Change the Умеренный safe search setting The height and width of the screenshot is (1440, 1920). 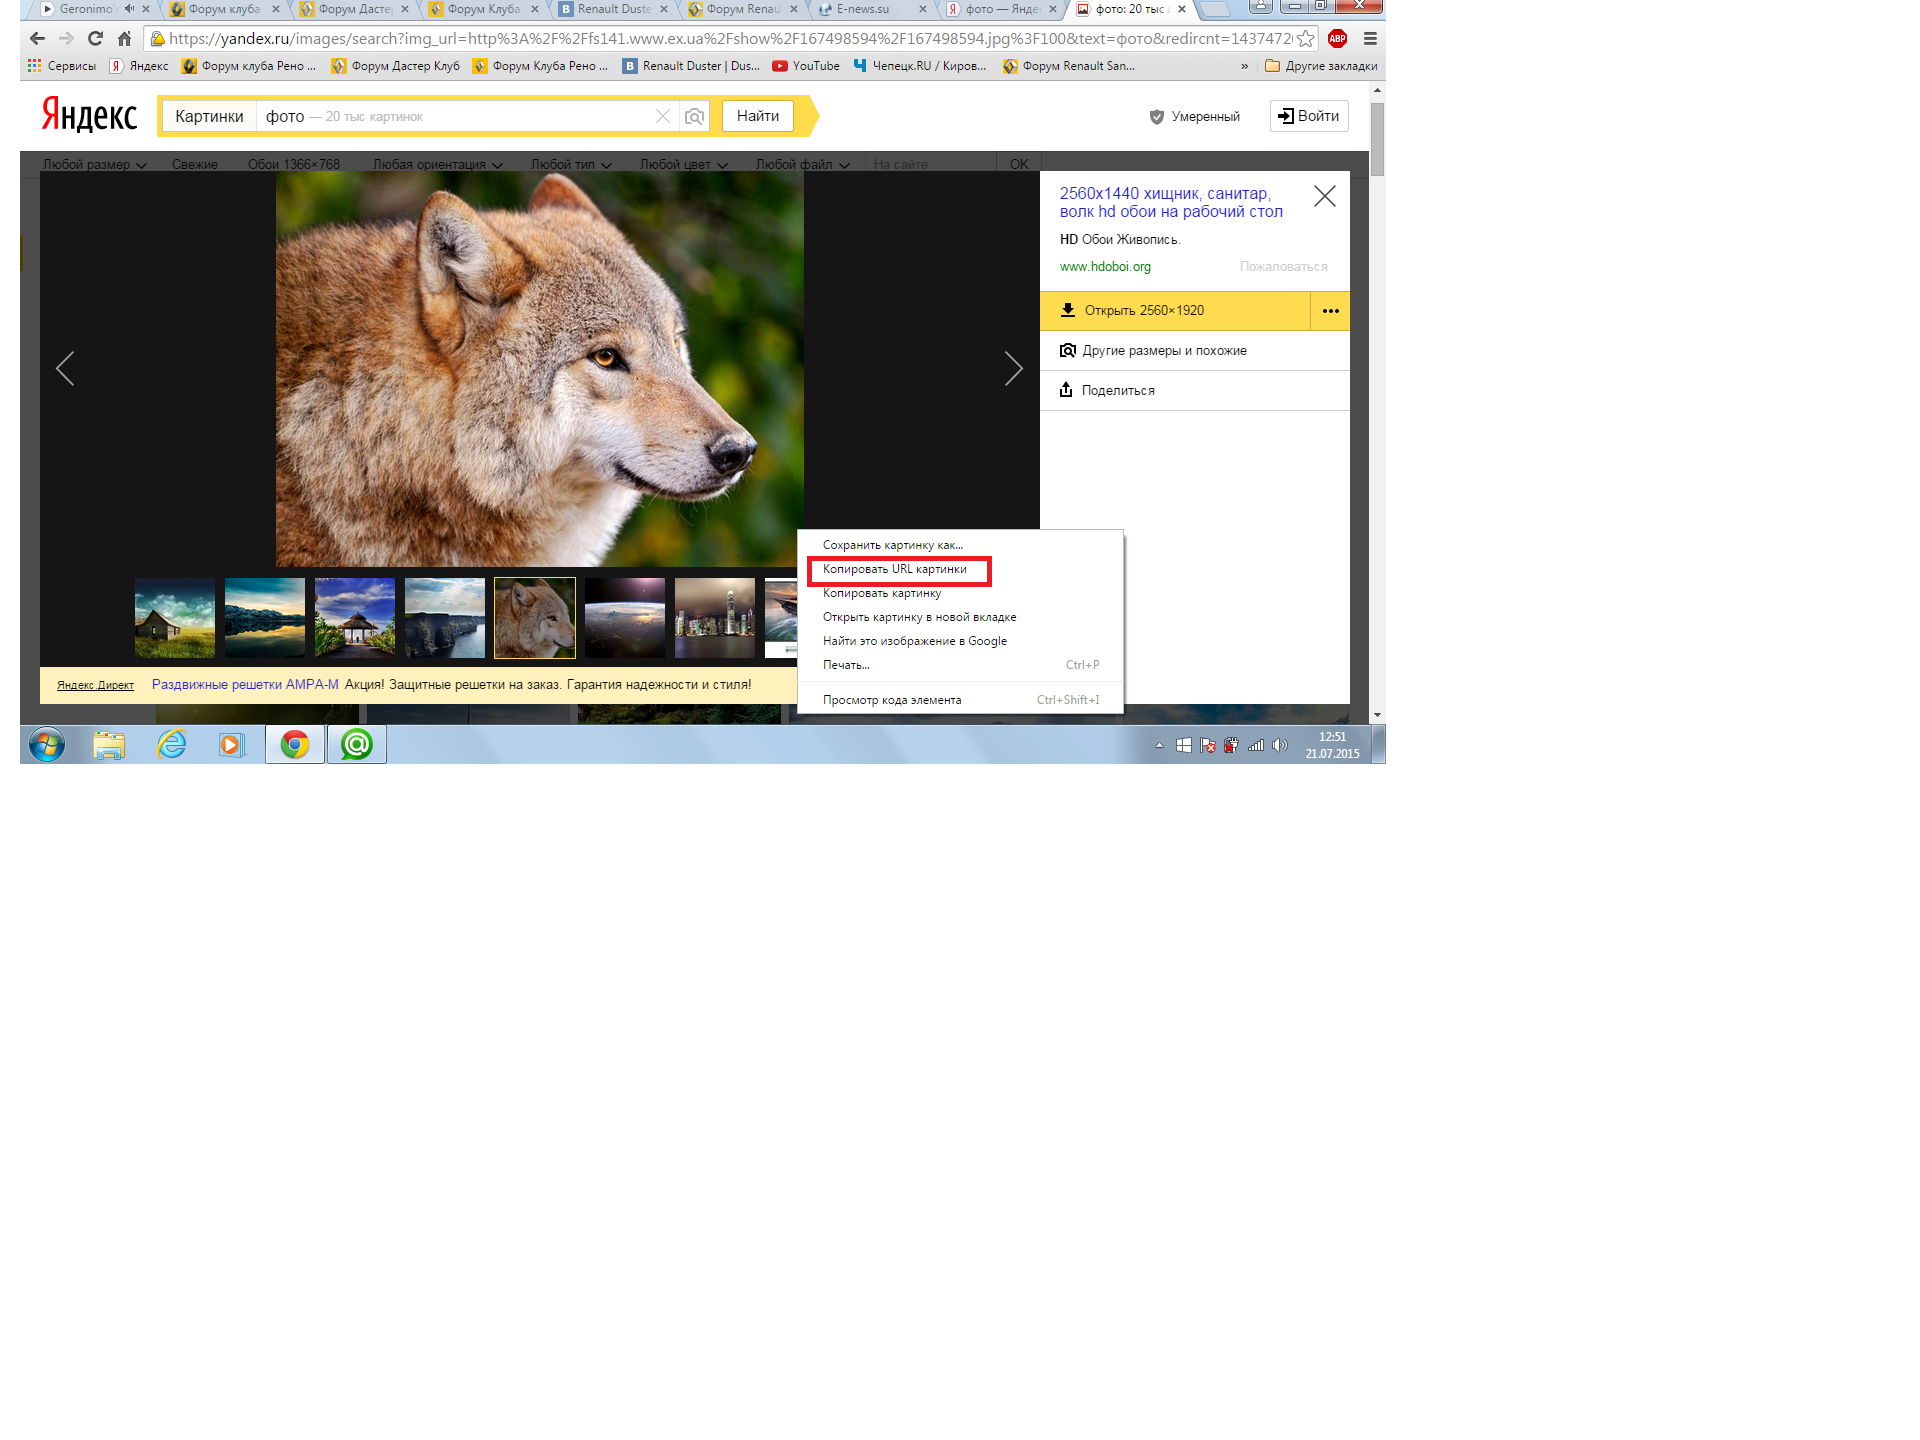(x=1195, y=117)
